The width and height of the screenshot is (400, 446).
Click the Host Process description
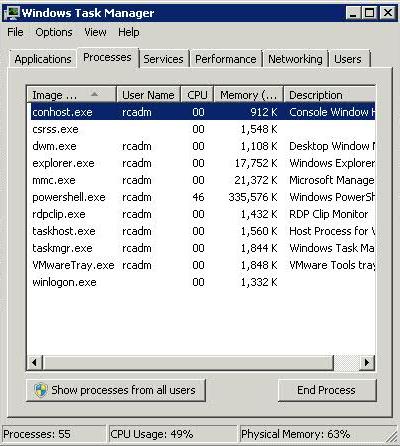coord(332,231)
